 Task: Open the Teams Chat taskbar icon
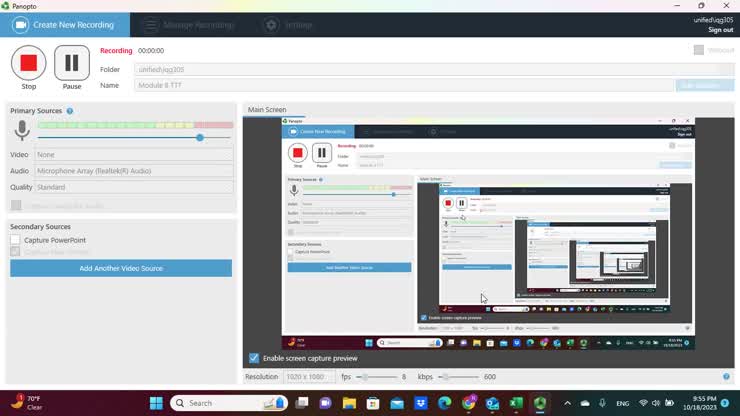326,403
